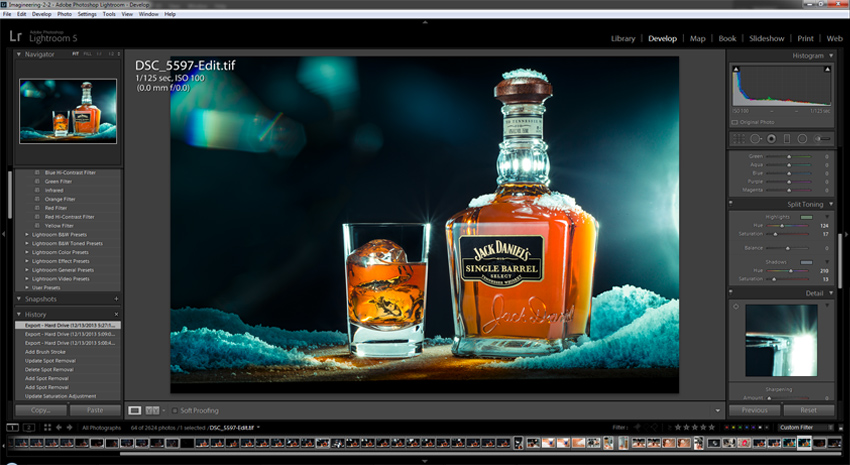
Task: Open main window display button 1
Action: tap(12, 428)
